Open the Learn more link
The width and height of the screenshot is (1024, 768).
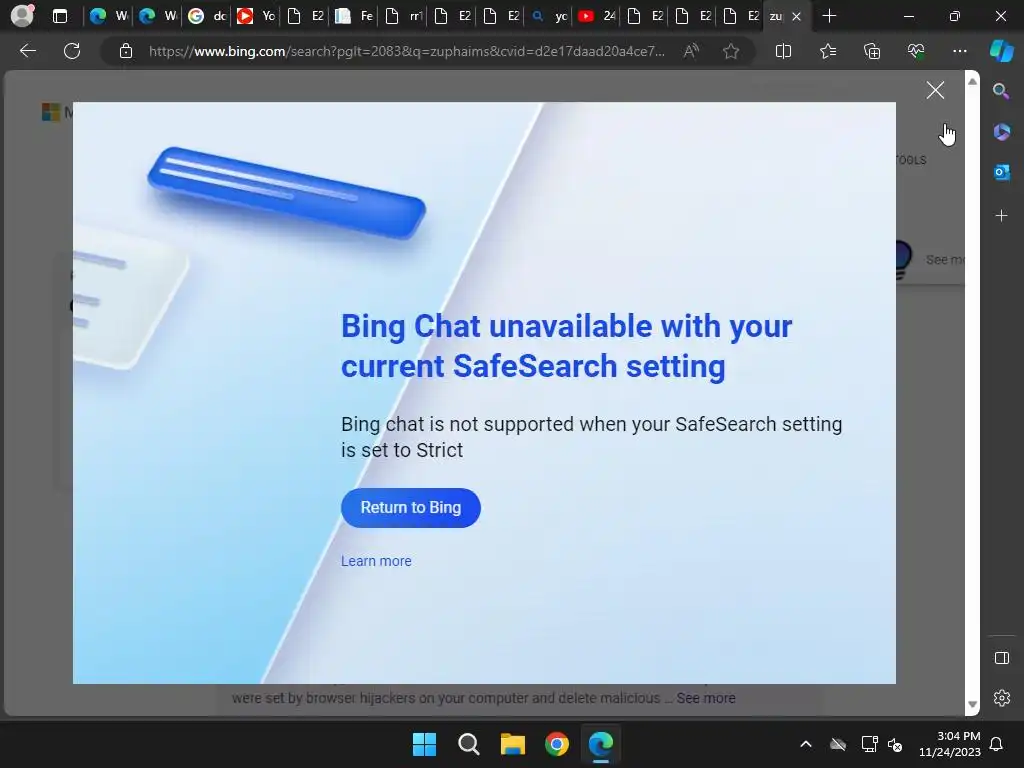(376, 561)
